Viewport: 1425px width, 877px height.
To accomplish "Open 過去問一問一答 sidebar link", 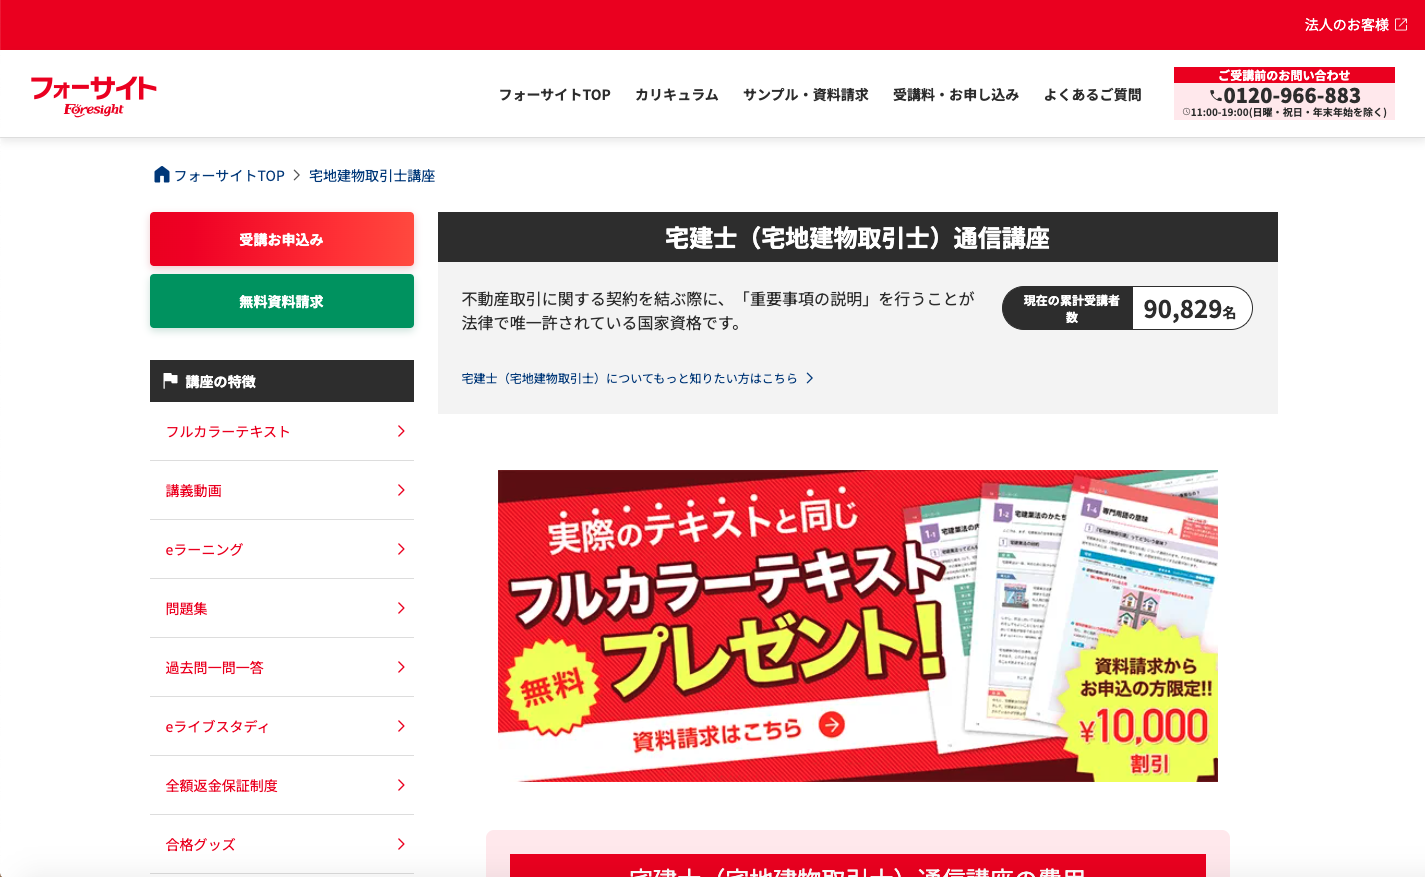I will (282, 667).
